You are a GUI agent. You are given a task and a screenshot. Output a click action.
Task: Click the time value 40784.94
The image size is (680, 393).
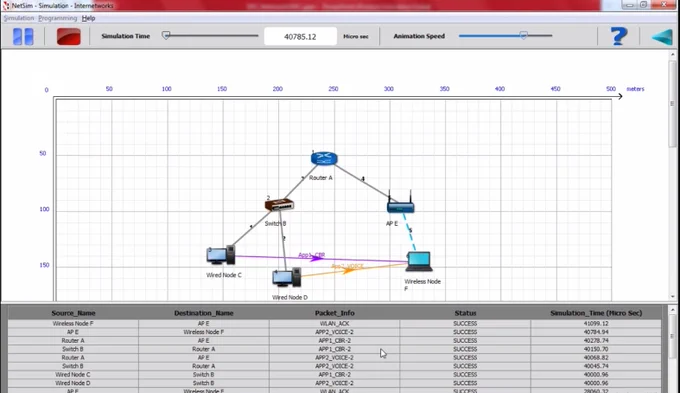pyautogui.click(x=596, y=332)
